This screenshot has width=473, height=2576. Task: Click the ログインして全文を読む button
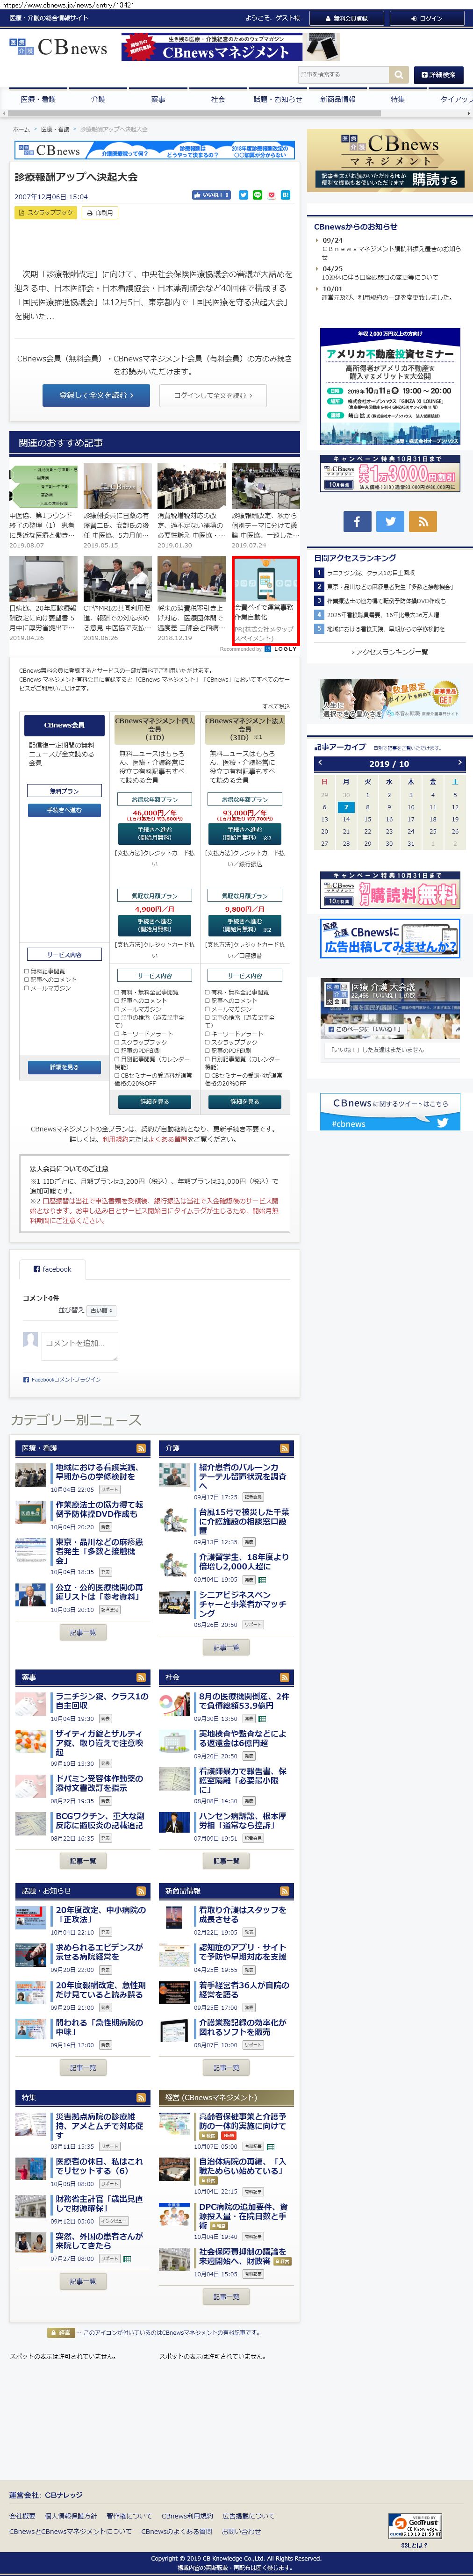pyautogui.click(x=213, y=395)
